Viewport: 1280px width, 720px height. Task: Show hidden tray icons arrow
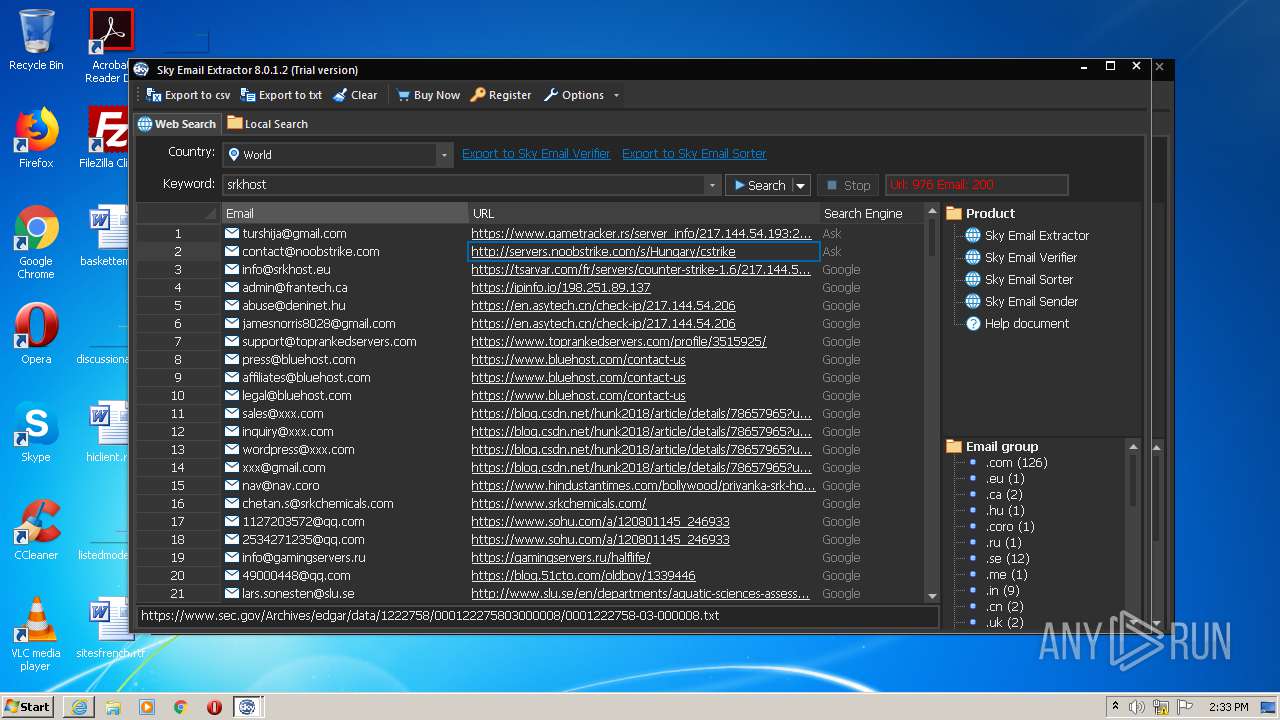[1115, 707]
